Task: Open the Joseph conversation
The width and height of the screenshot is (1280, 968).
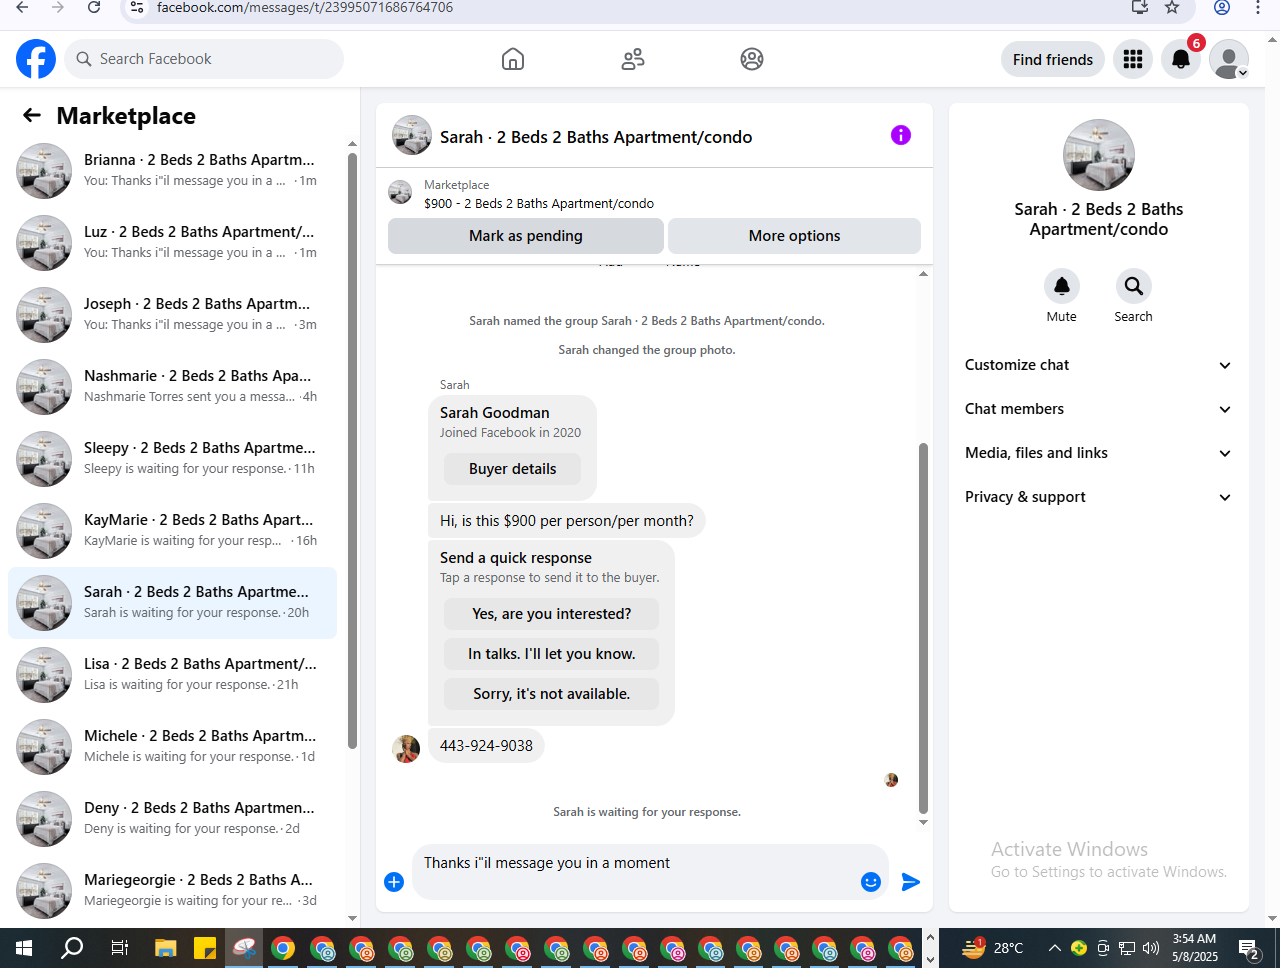Action: coord(172,315)
